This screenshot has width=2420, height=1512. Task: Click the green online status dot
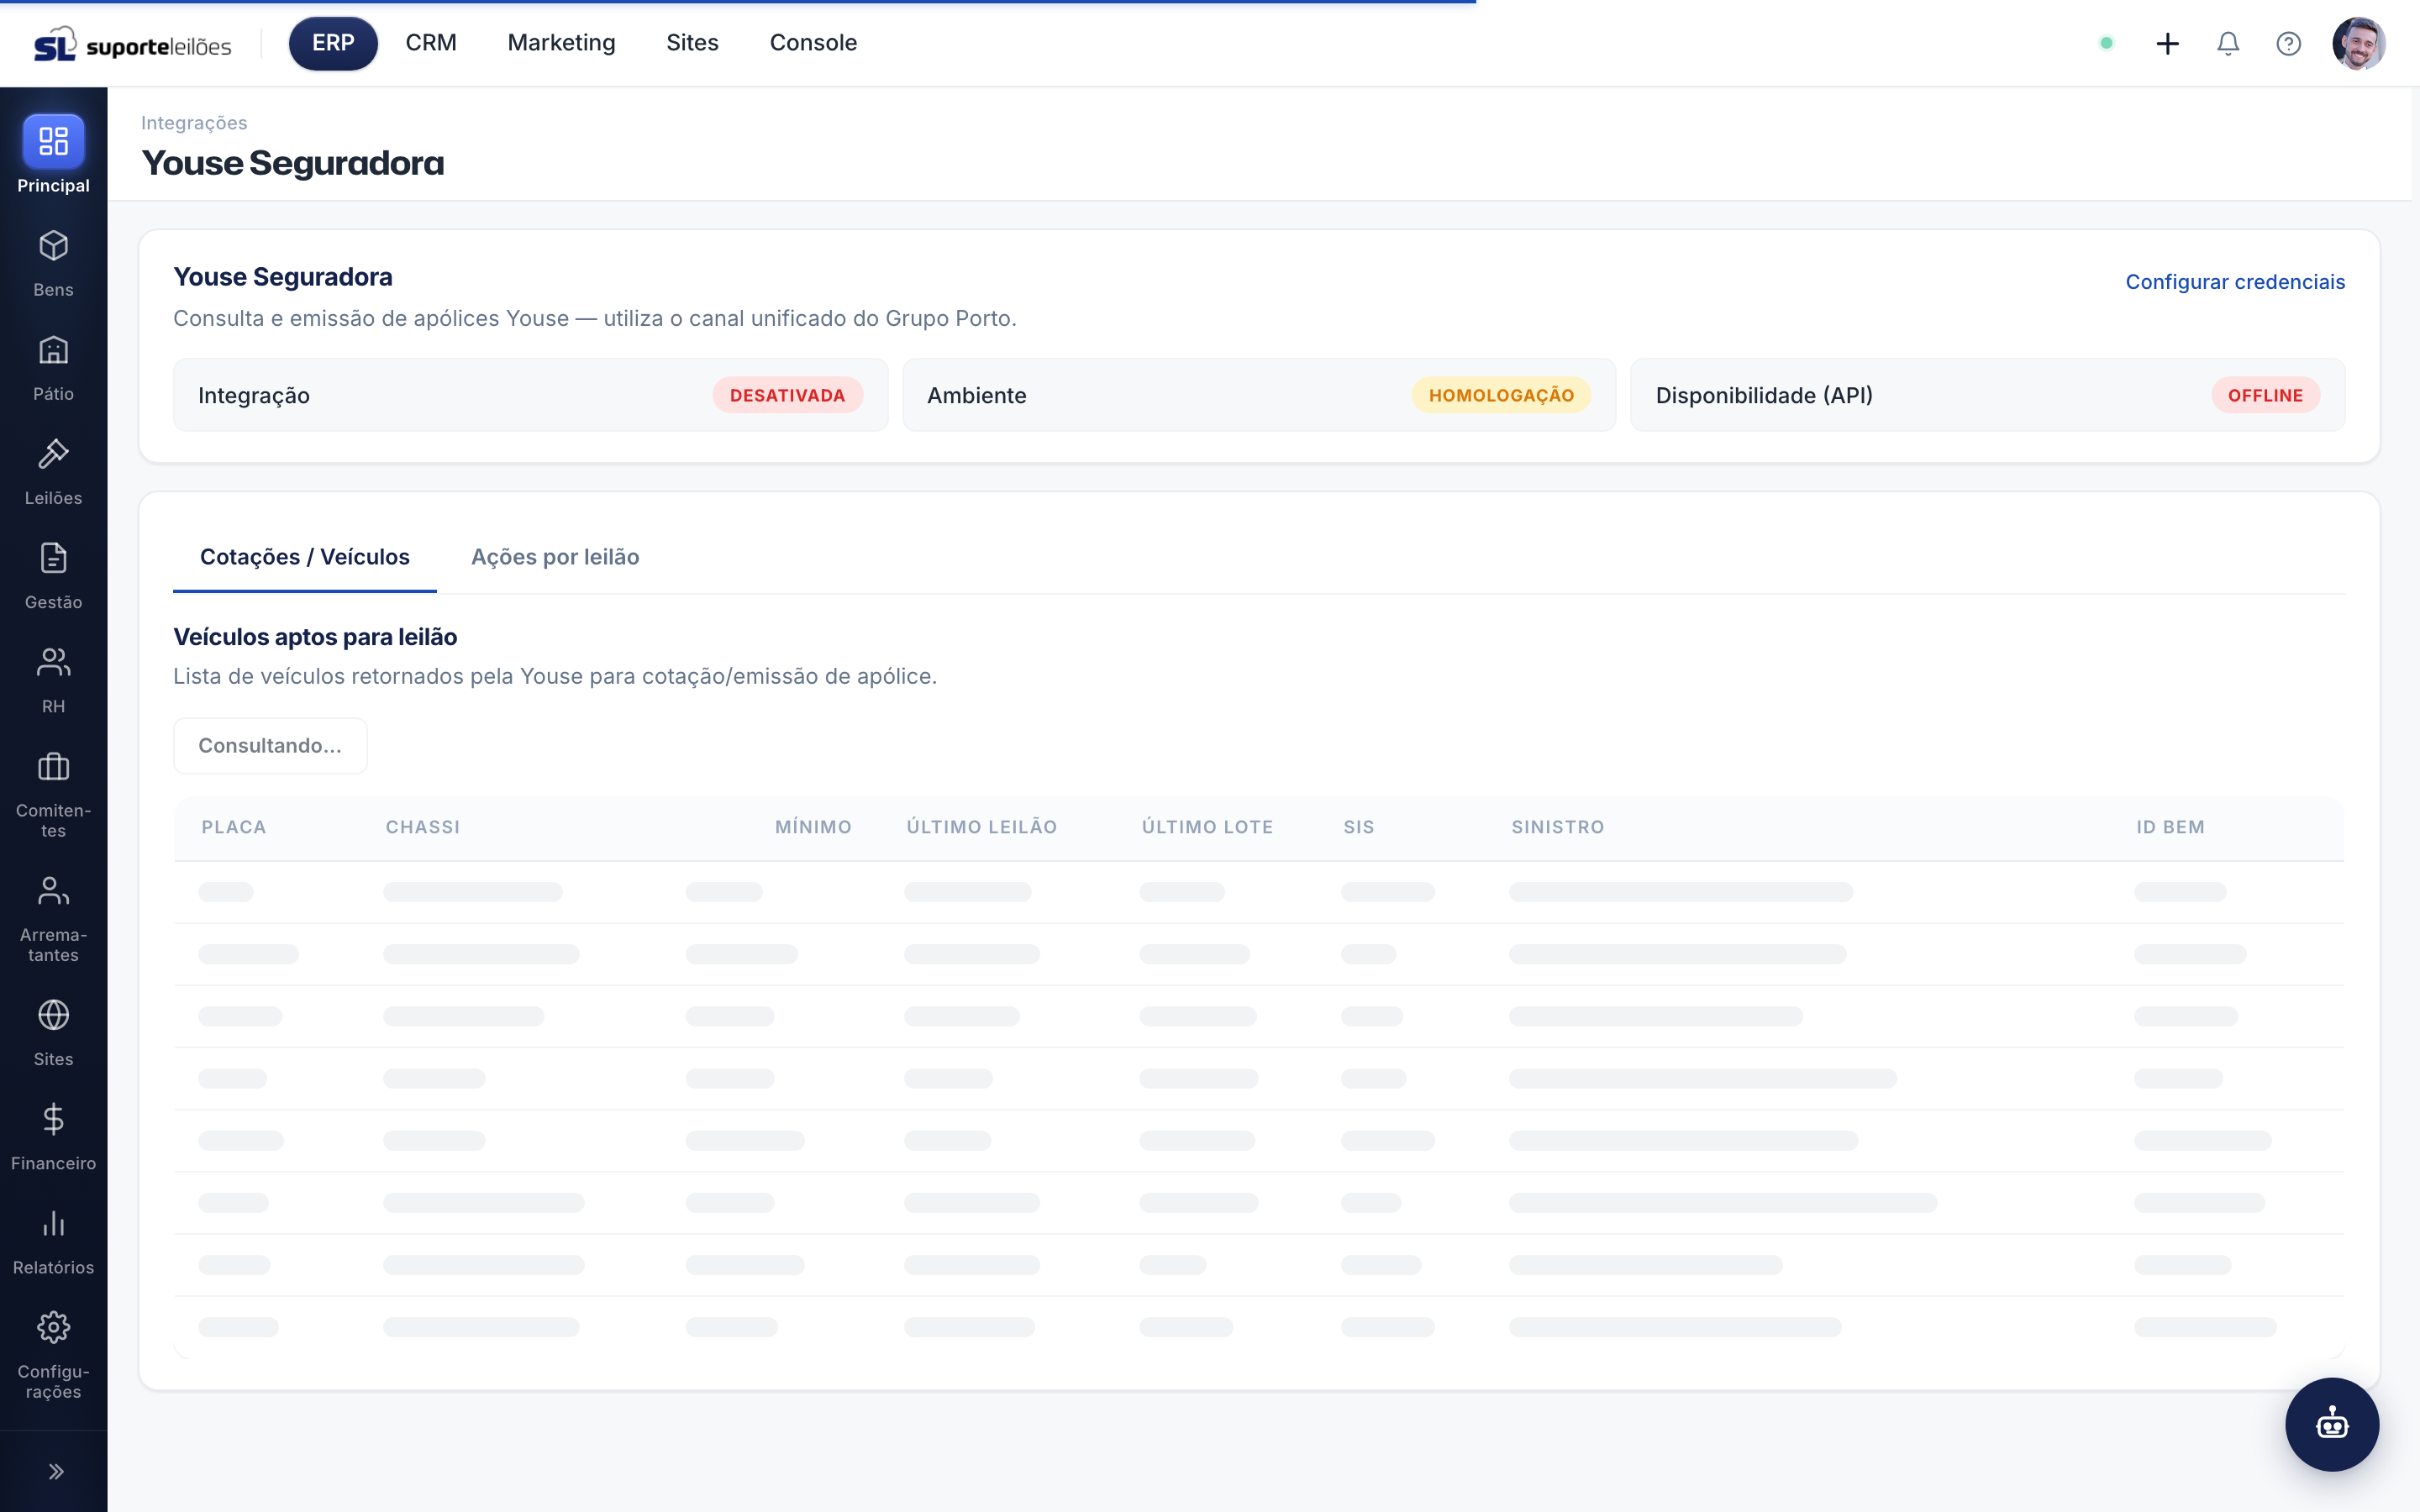tap(2106, 43)
